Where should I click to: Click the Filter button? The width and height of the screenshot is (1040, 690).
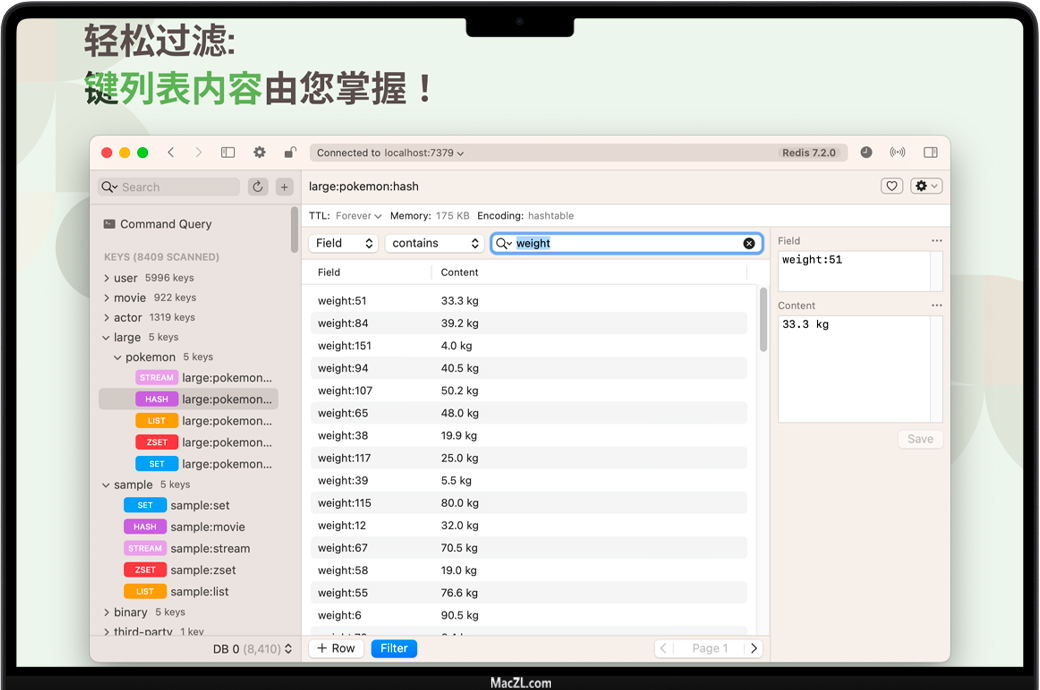(x=394, y=648)
